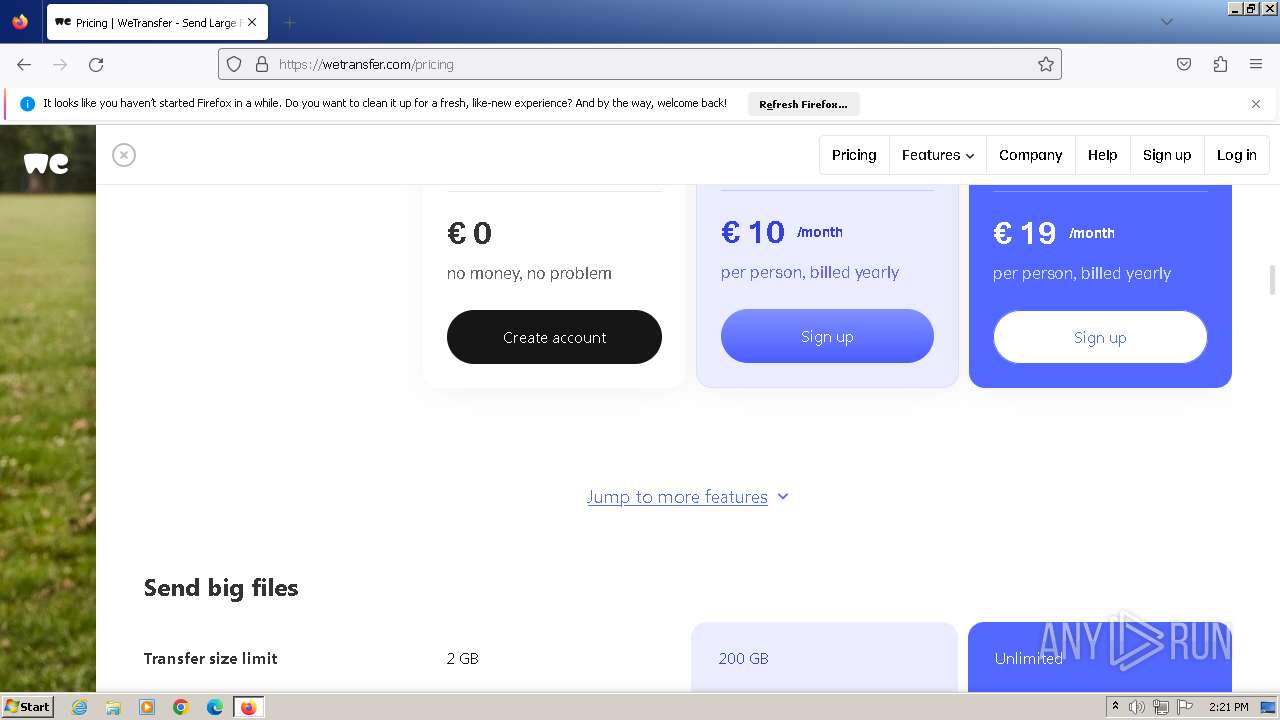Click the browser back arrow

24,64
